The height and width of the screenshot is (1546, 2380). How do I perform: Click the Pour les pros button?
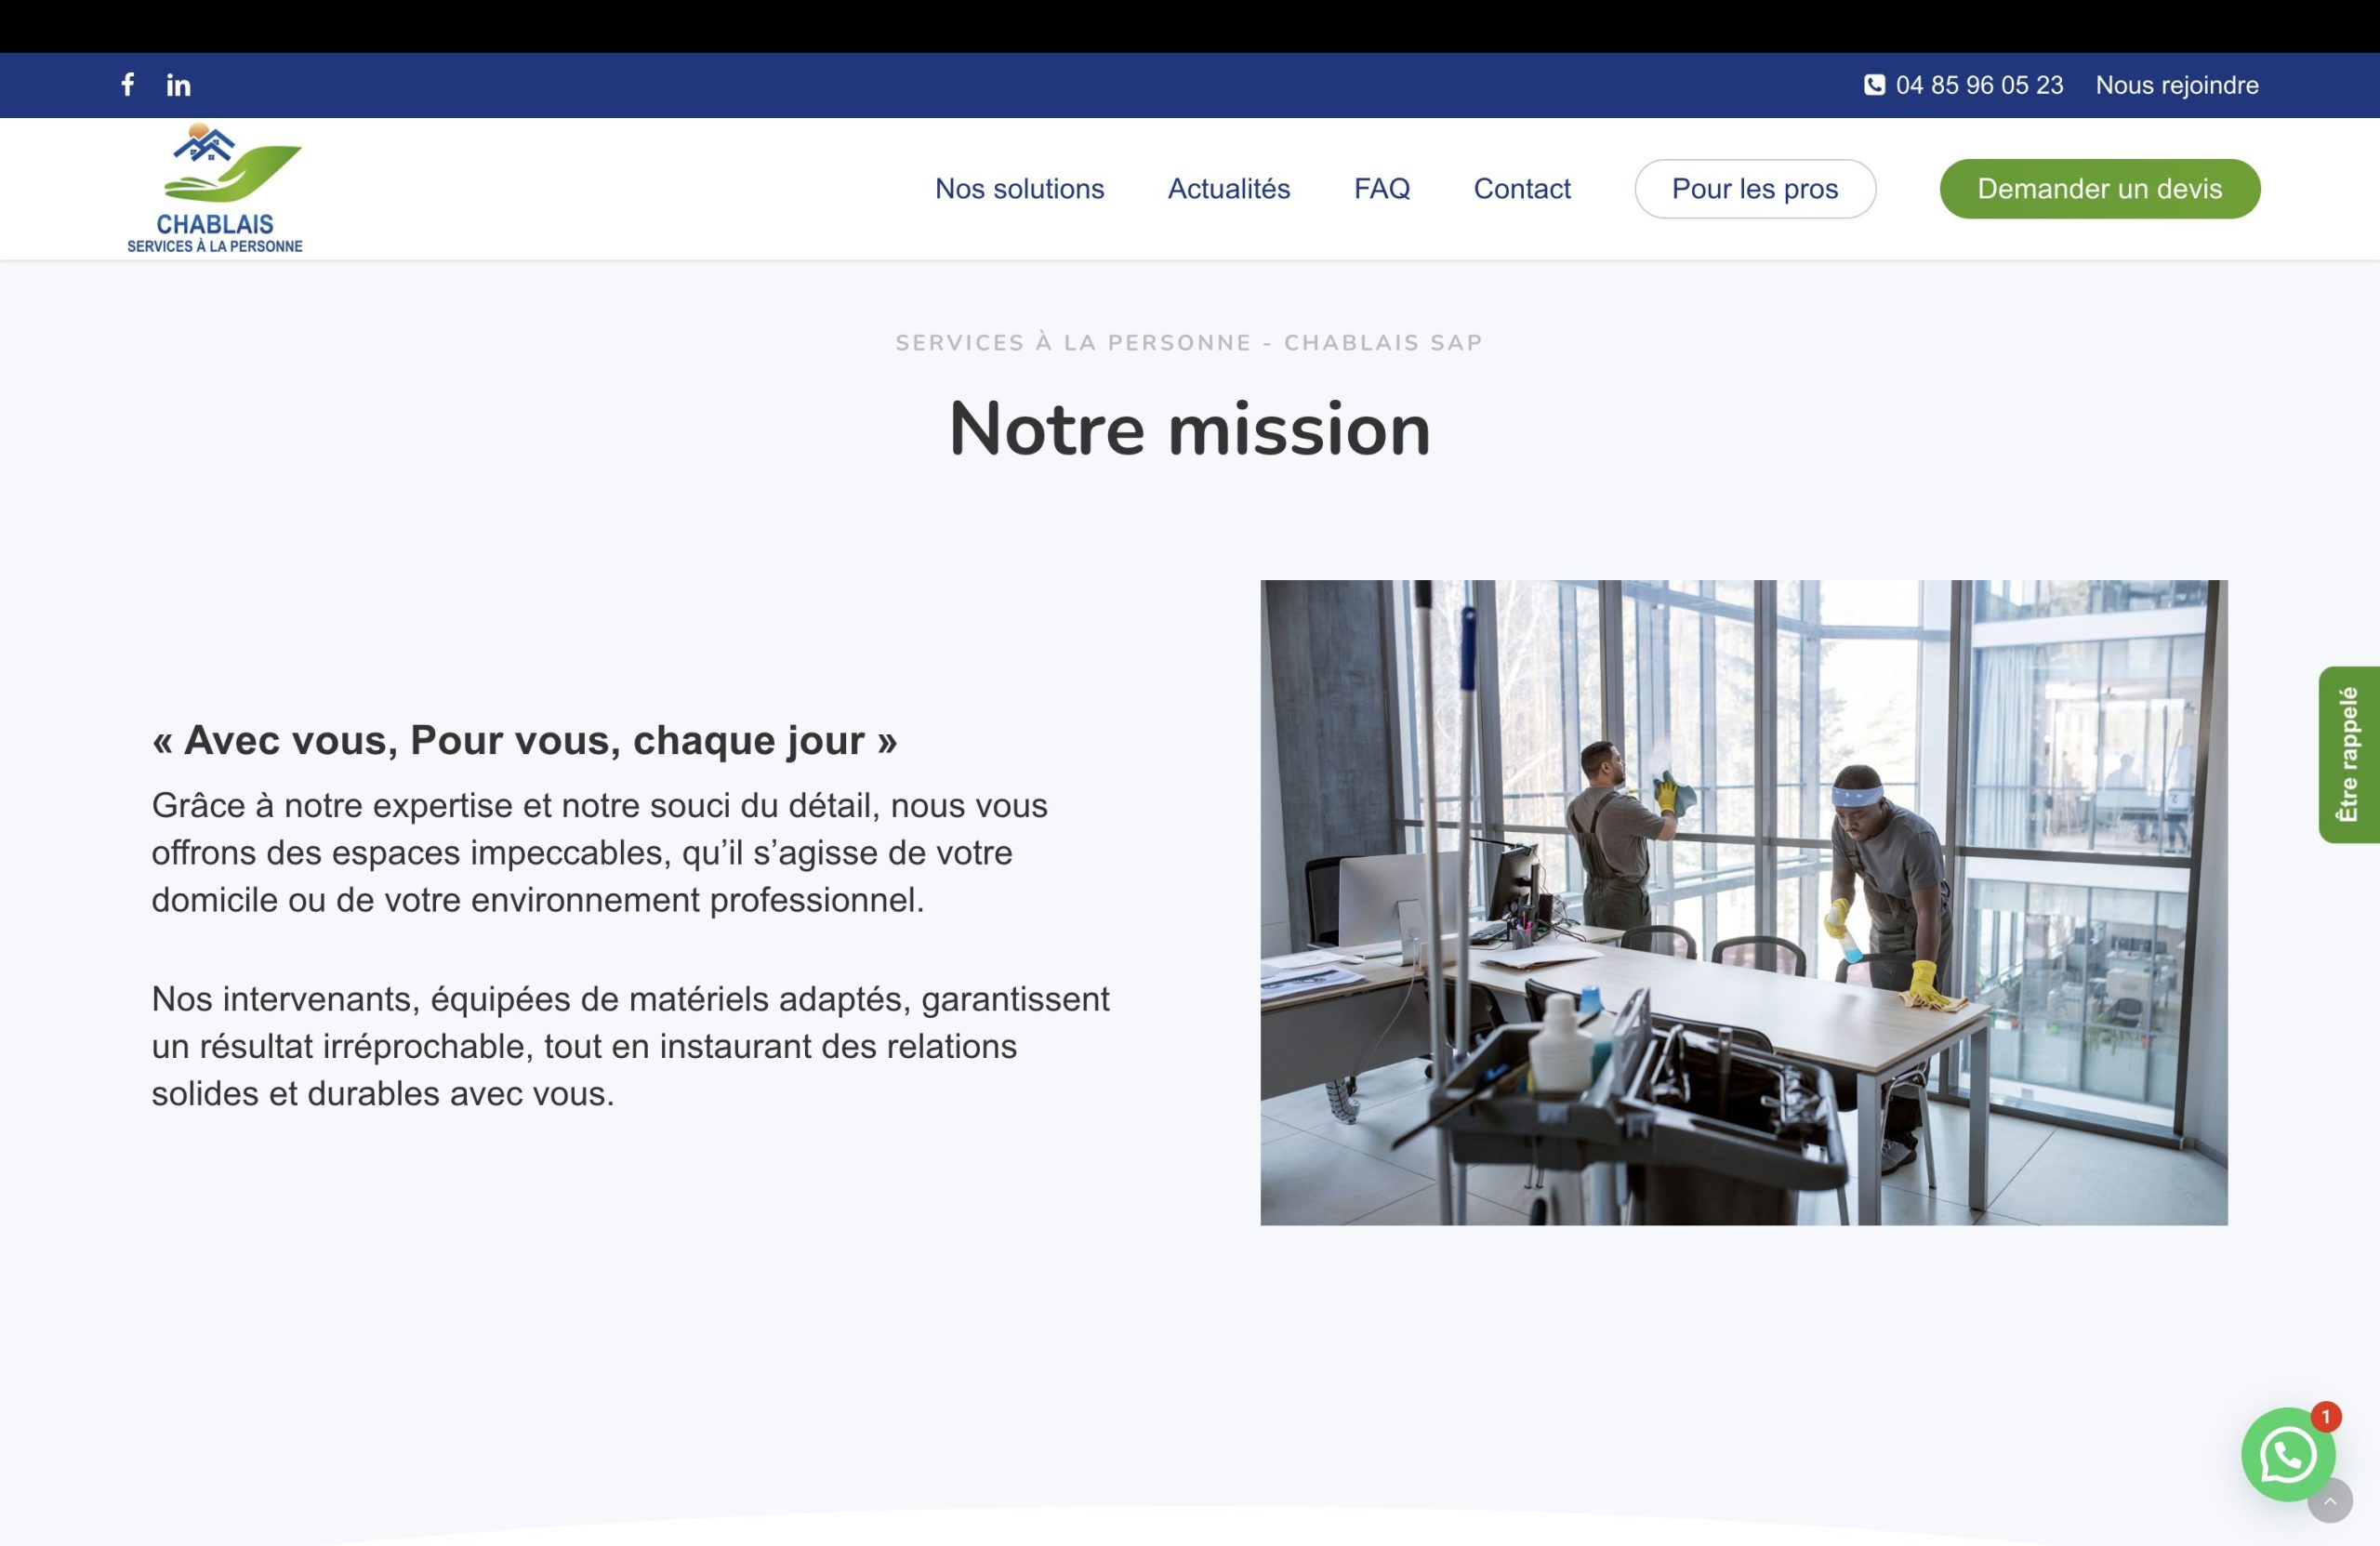(x=1754, y=189)
